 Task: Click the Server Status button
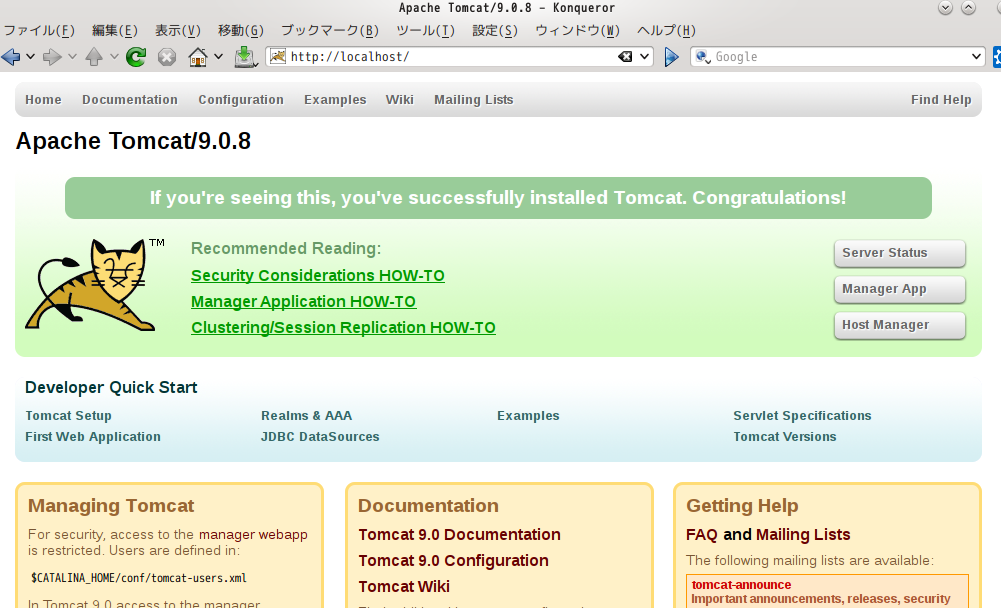coord(899,253)
